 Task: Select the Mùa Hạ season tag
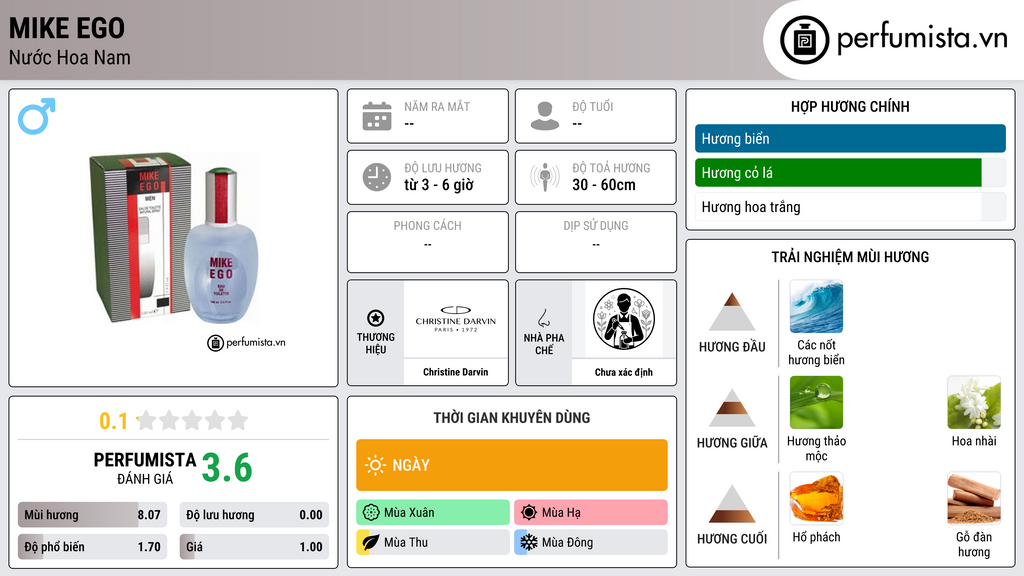tap(591, 512)
